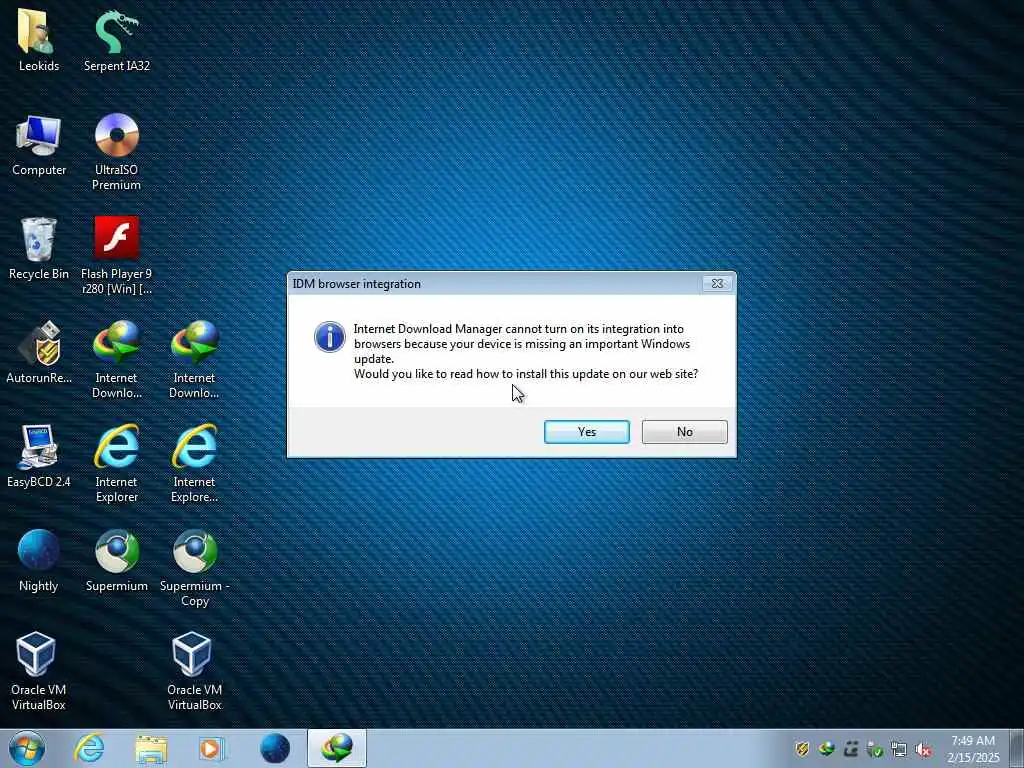
Task: Click No in the IDM browser integration dialog
Action: (x=684, y=432)
